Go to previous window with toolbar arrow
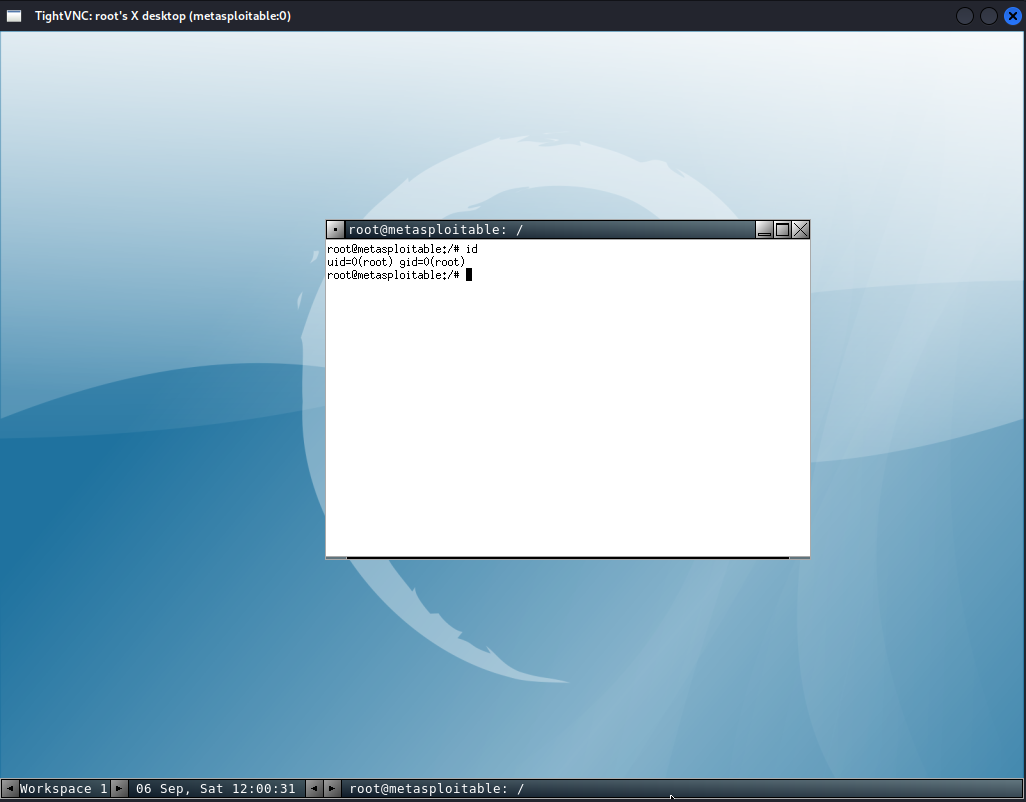This screenshot has height=802, width=1026. click(314, 789)
